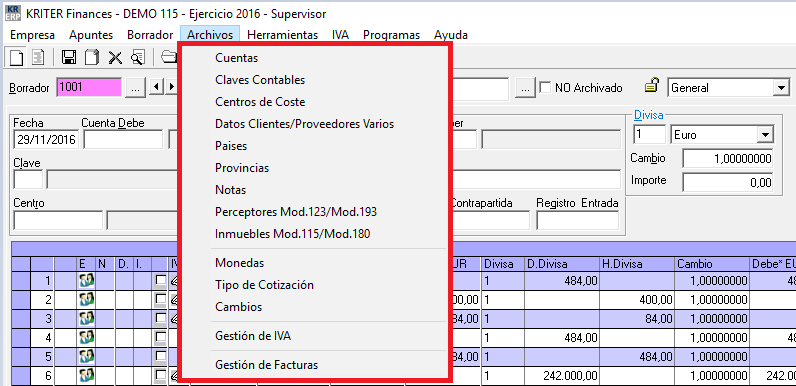Click the open padlock icon
The image size is (796, 386).
point(652,86)
